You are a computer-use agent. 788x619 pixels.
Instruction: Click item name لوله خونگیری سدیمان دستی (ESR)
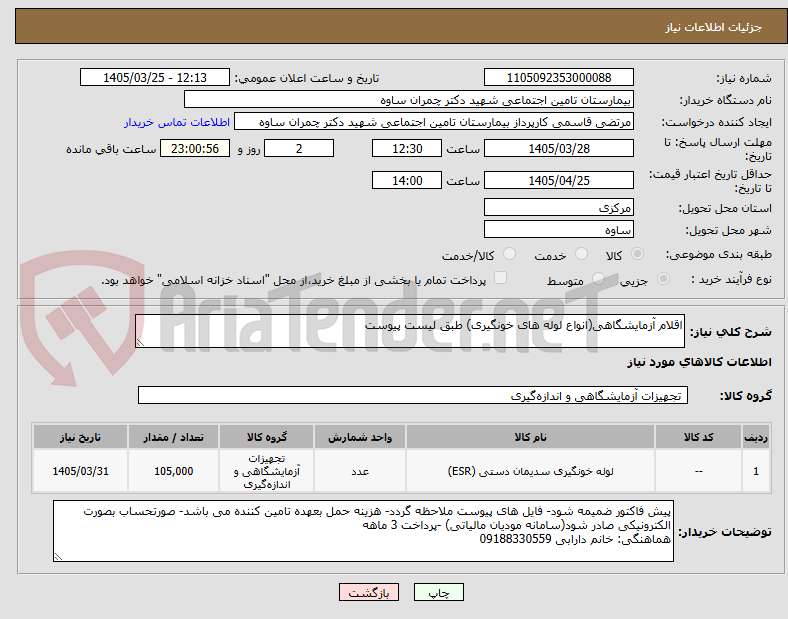pos(530,471)
